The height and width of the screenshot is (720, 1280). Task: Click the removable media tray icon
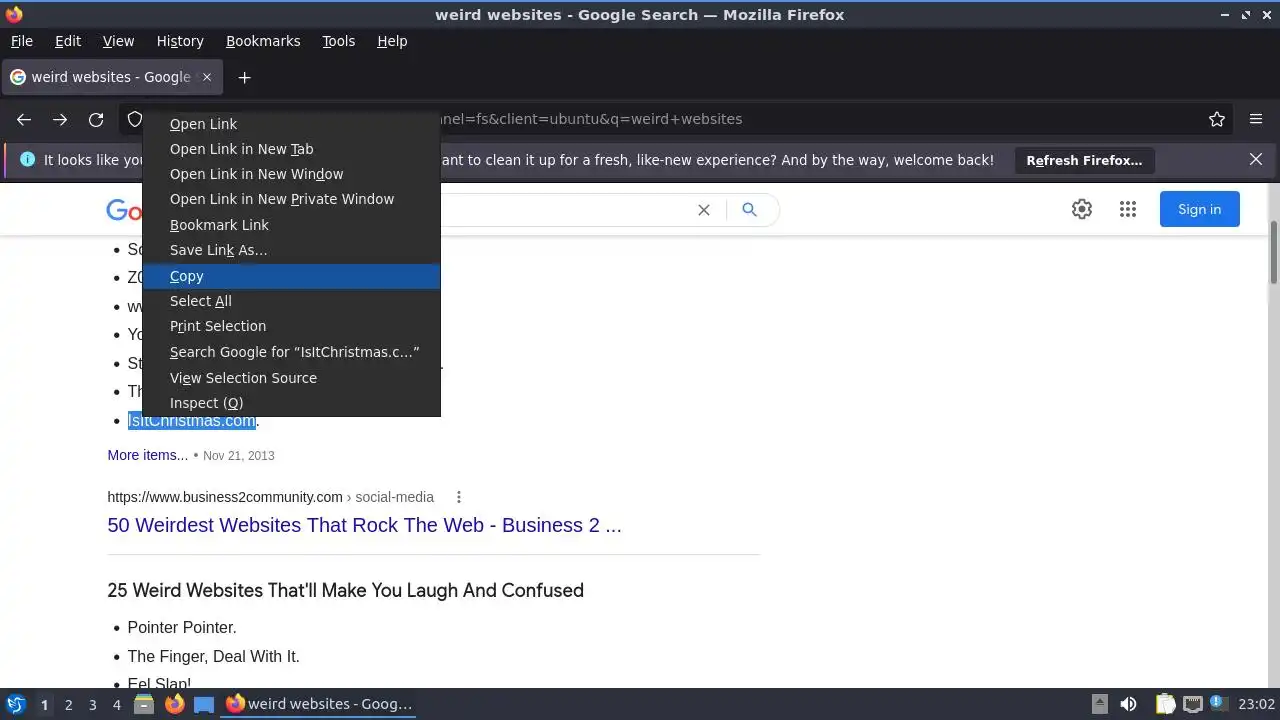pos(1099,704)
